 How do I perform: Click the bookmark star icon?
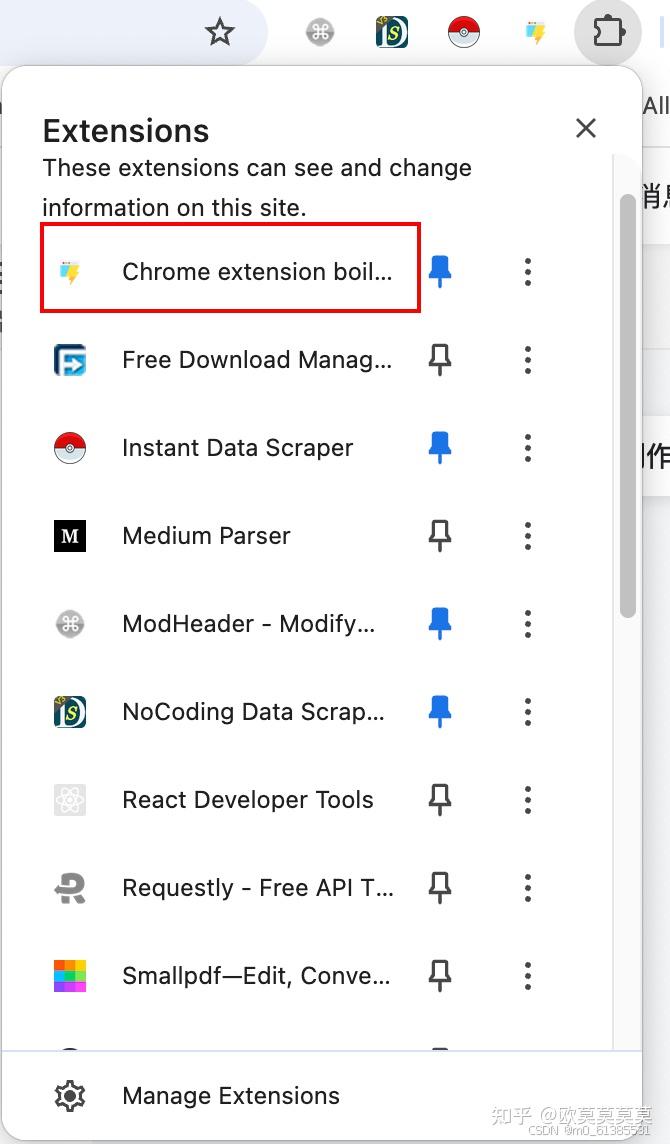point(219,32)
